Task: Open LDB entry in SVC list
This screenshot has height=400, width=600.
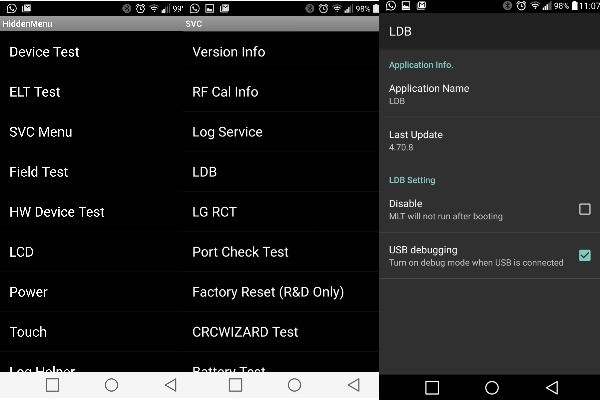Action: point(281,172)
